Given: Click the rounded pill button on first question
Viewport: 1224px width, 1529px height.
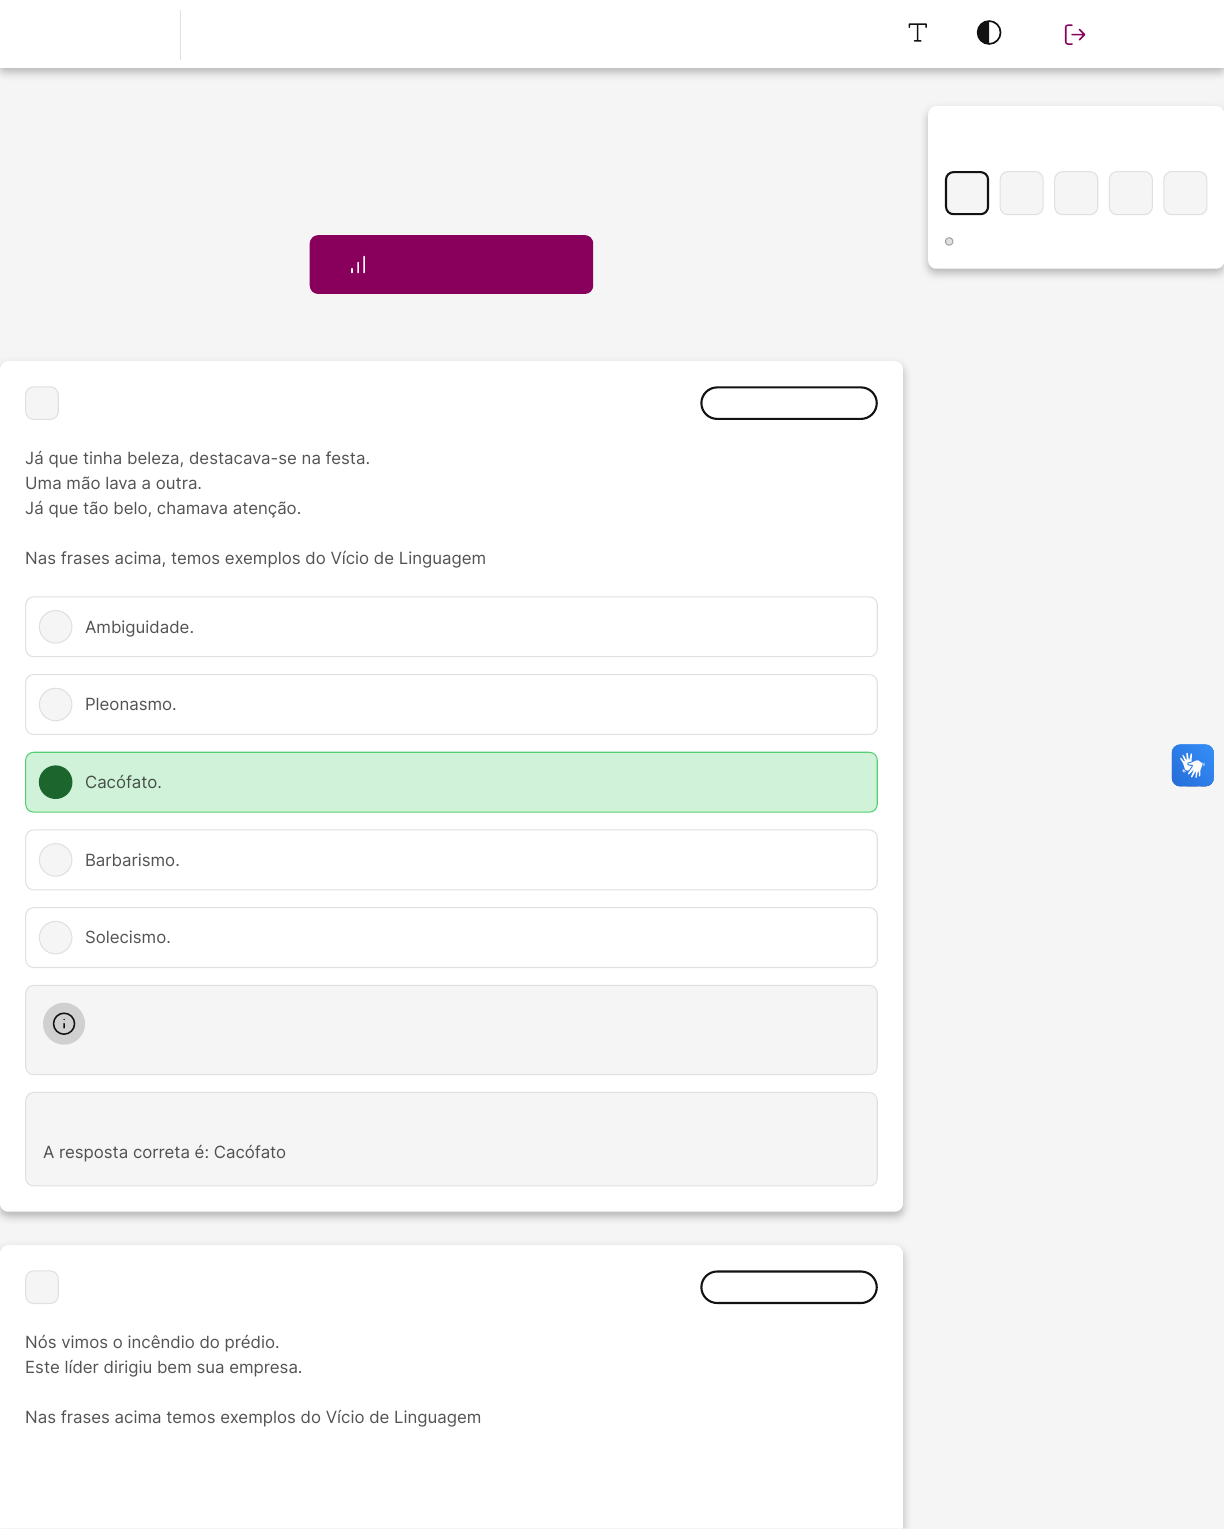Looking at the screenshot, I should click(789, 403).
